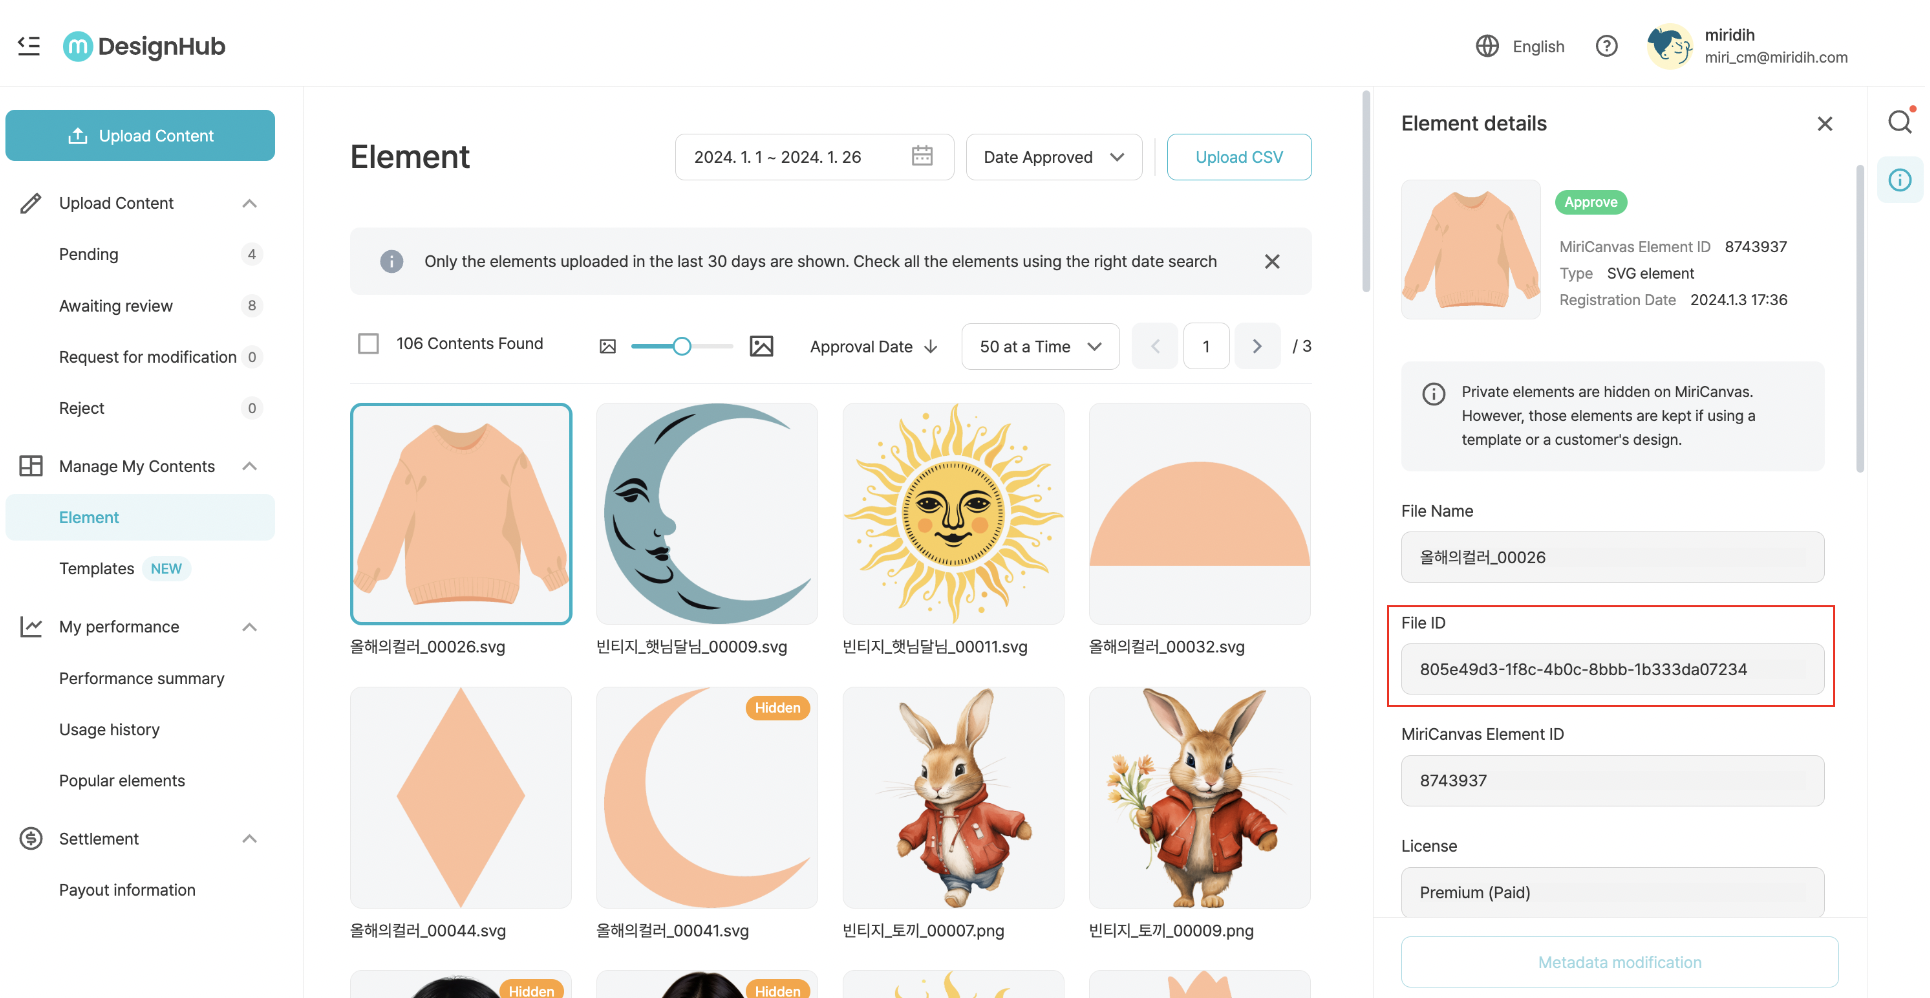
Task: Click the small thumbnail size icon
Action: tap(607, 347)
